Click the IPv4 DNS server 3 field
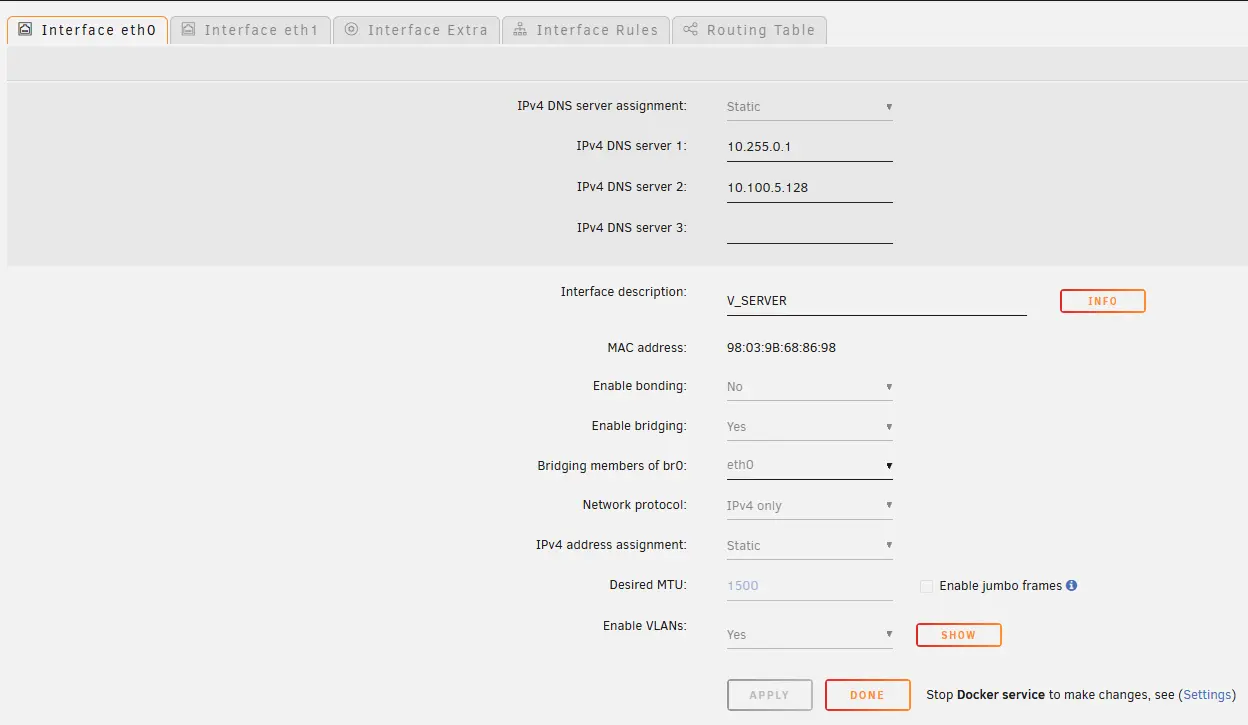This screenshot has width=1248, height=725. tap(809, 229)
